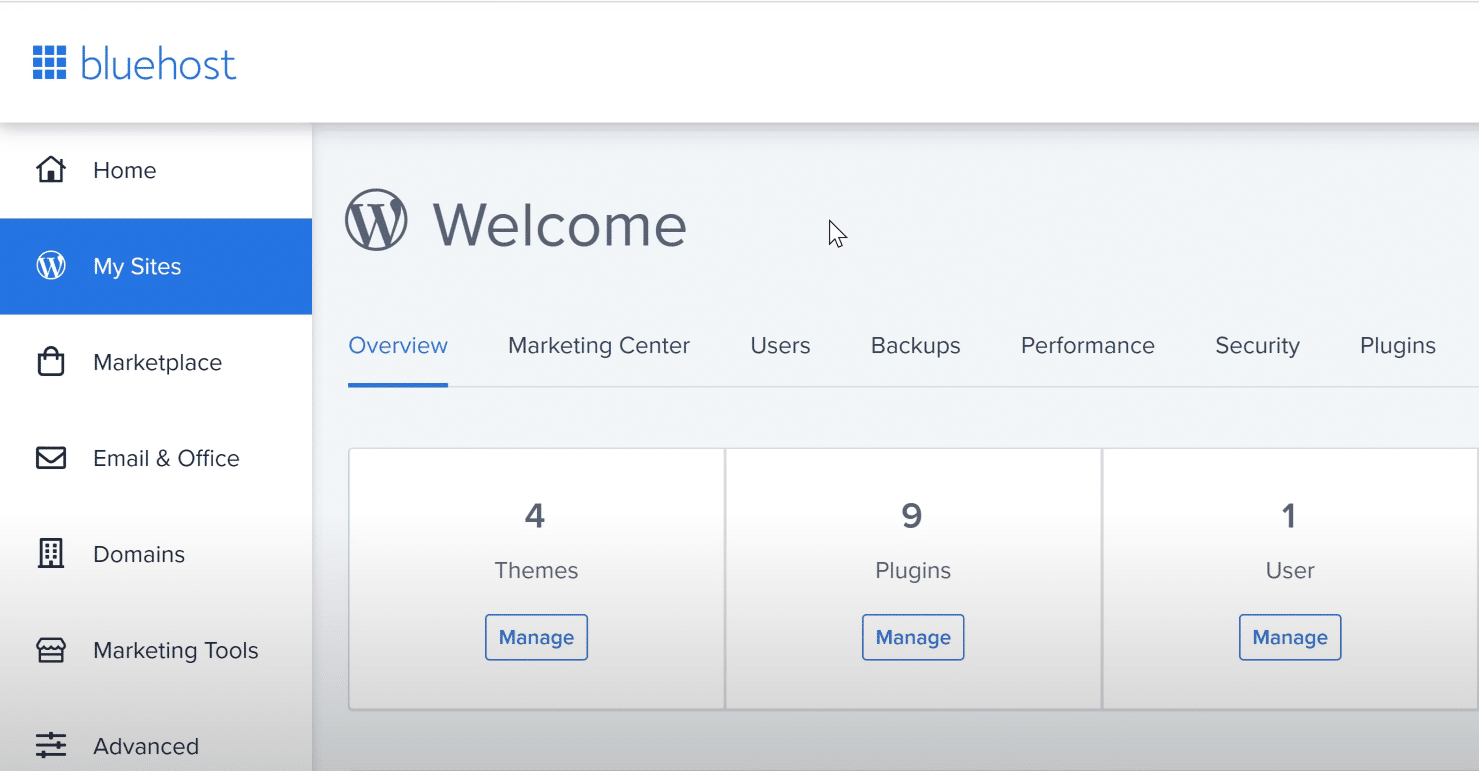Switch to the Users tab
Image resolution: width=1479 pixels, height=771 pixels.
click(x=780, y=346)
